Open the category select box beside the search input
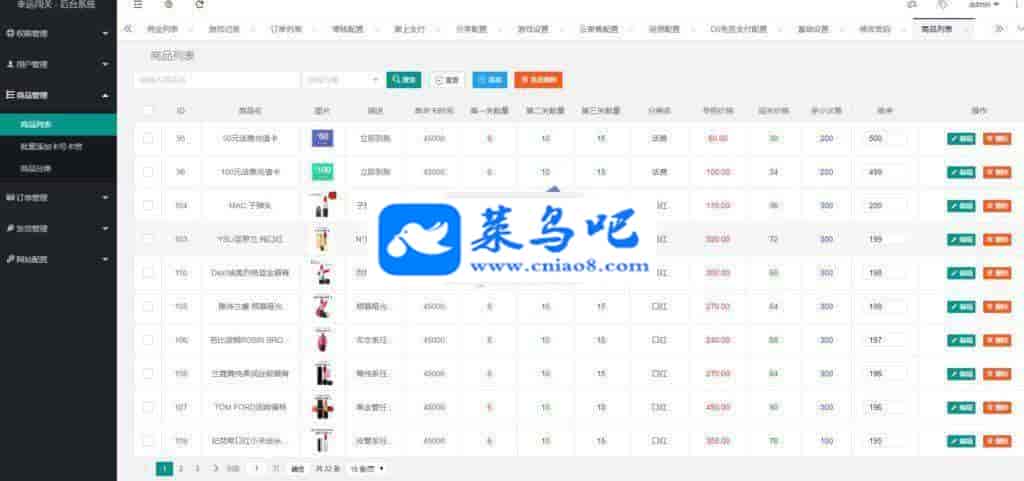Image resolution: width=1024 pixels, height=481 pixels. coord(342,79)
